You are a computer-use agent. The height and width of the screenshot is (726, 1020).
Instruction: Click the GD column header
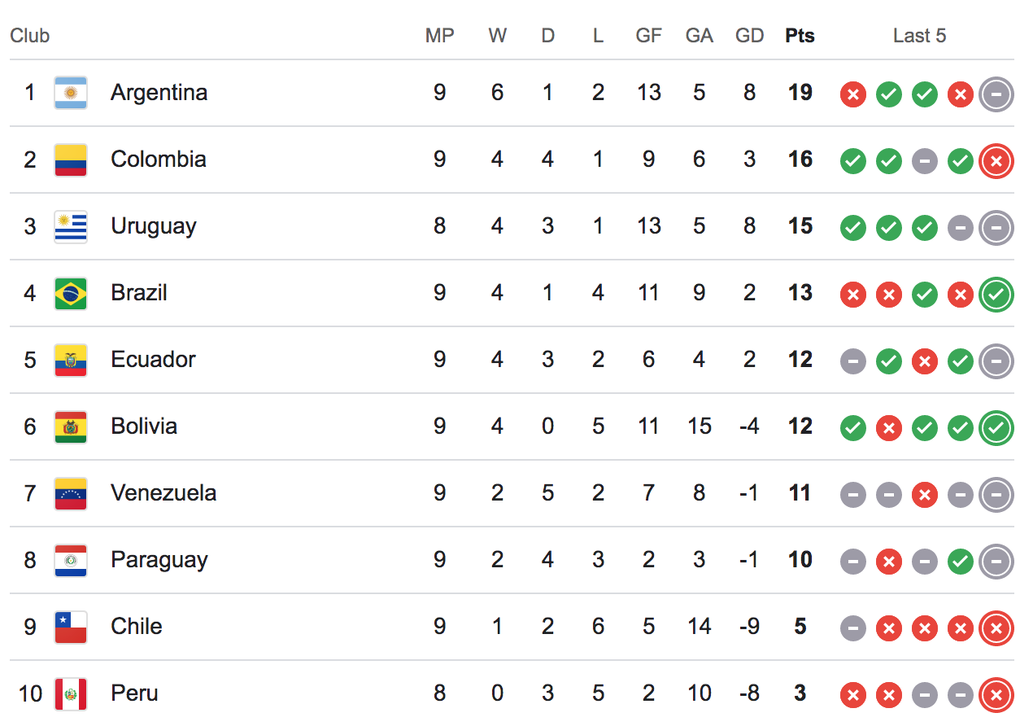pyautogui.click(x=749, y=36)
